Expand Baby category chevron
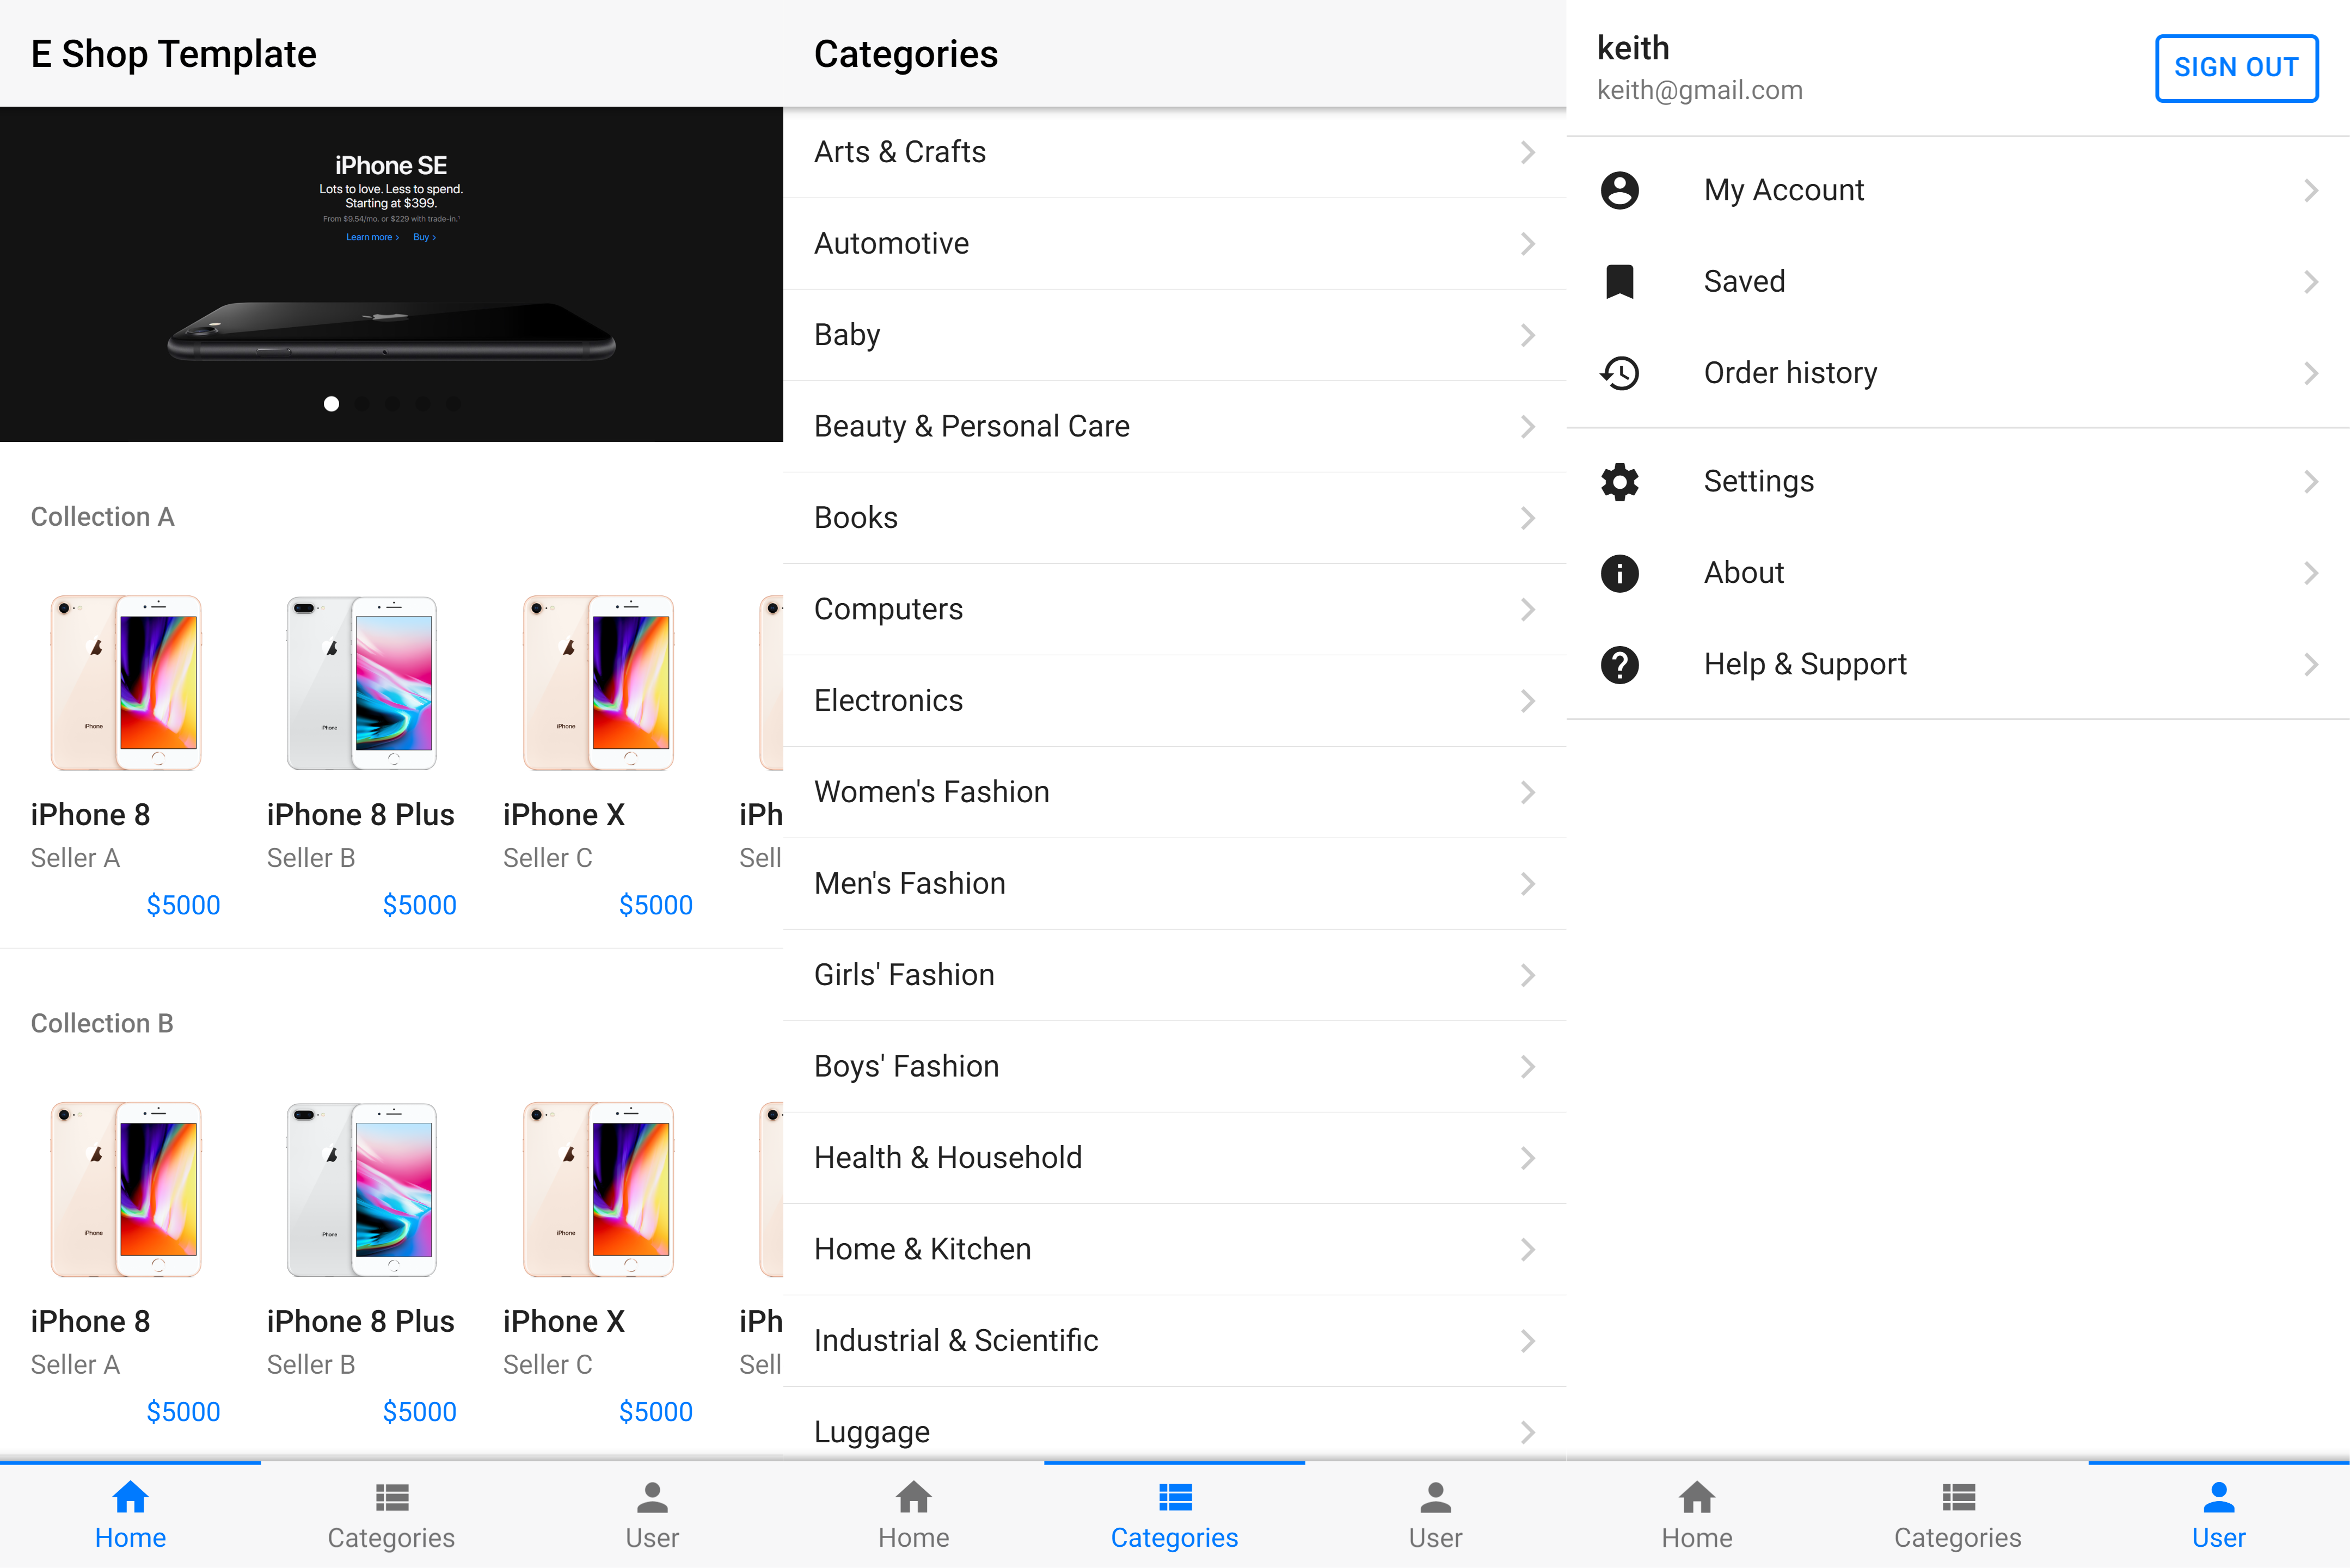This screenshot has width=2350, height=1568. pos(1527,335)
